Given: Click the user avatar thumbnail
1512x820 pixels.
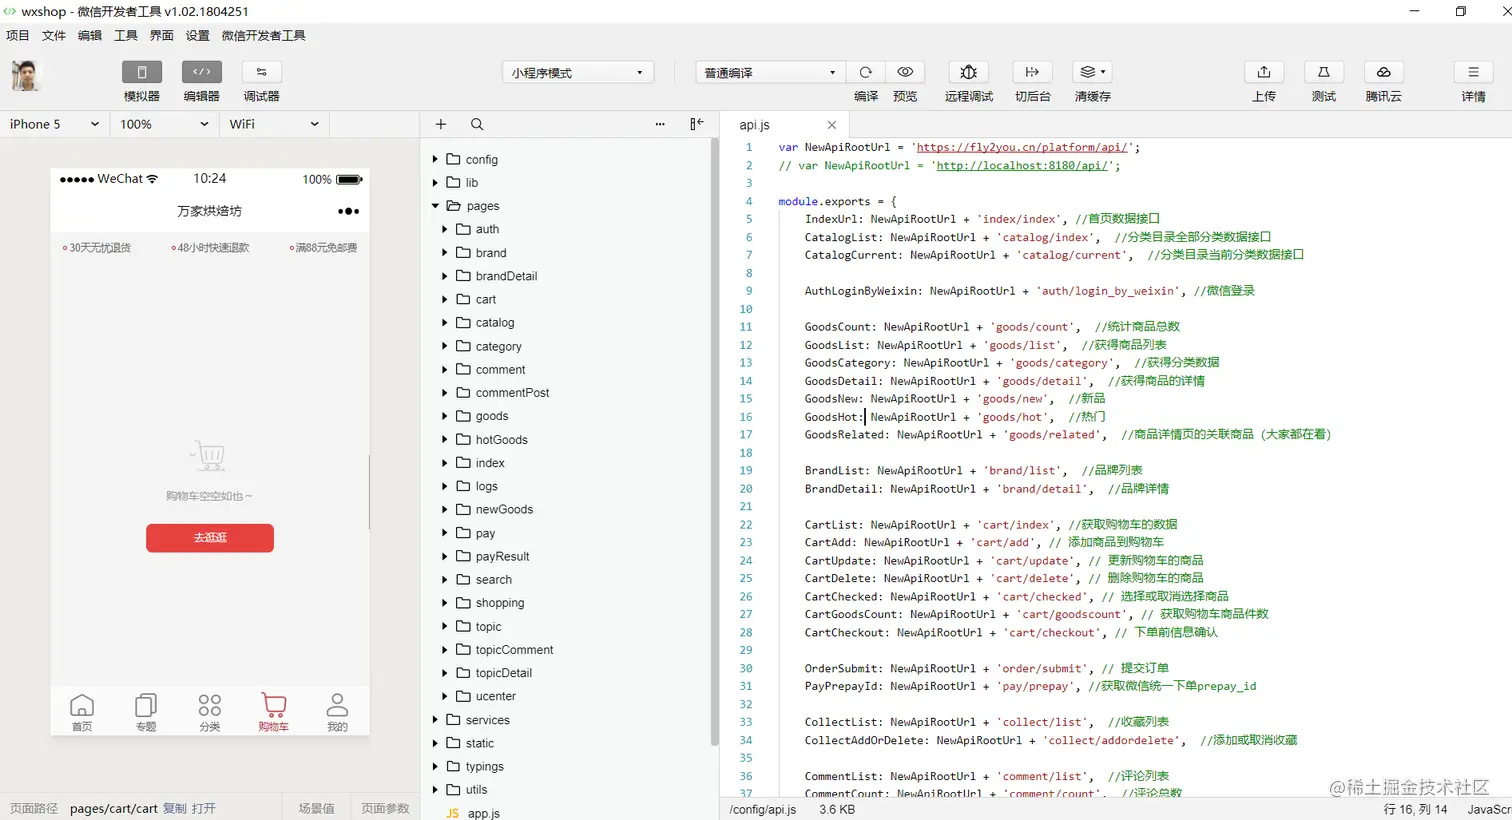Looking at the screenshot, I should pyautogui.click(x=26, y=76).
